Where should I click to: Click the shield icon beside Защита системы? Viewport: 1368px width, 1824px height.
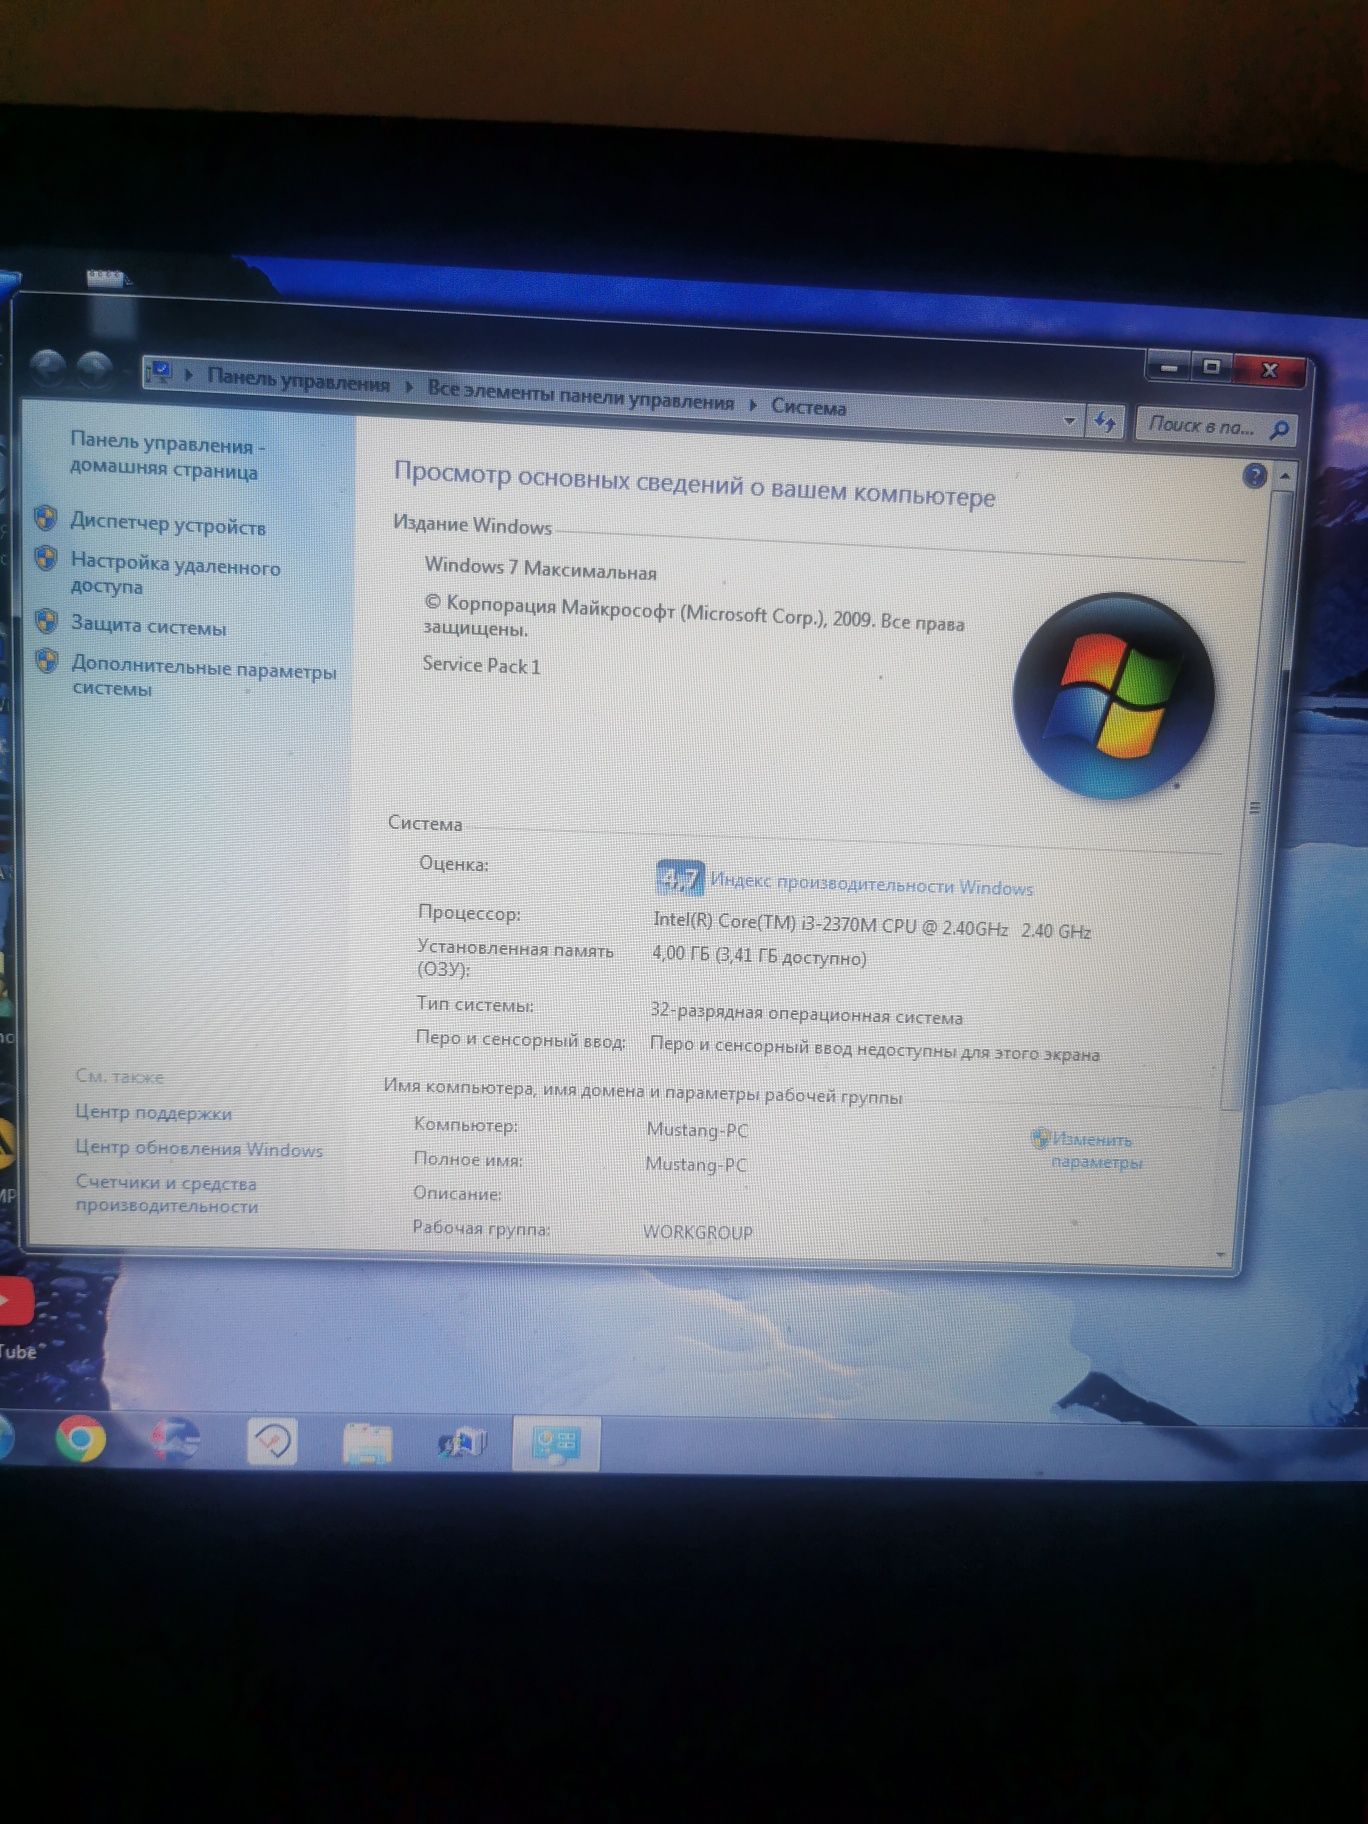(x=46, y=621)
